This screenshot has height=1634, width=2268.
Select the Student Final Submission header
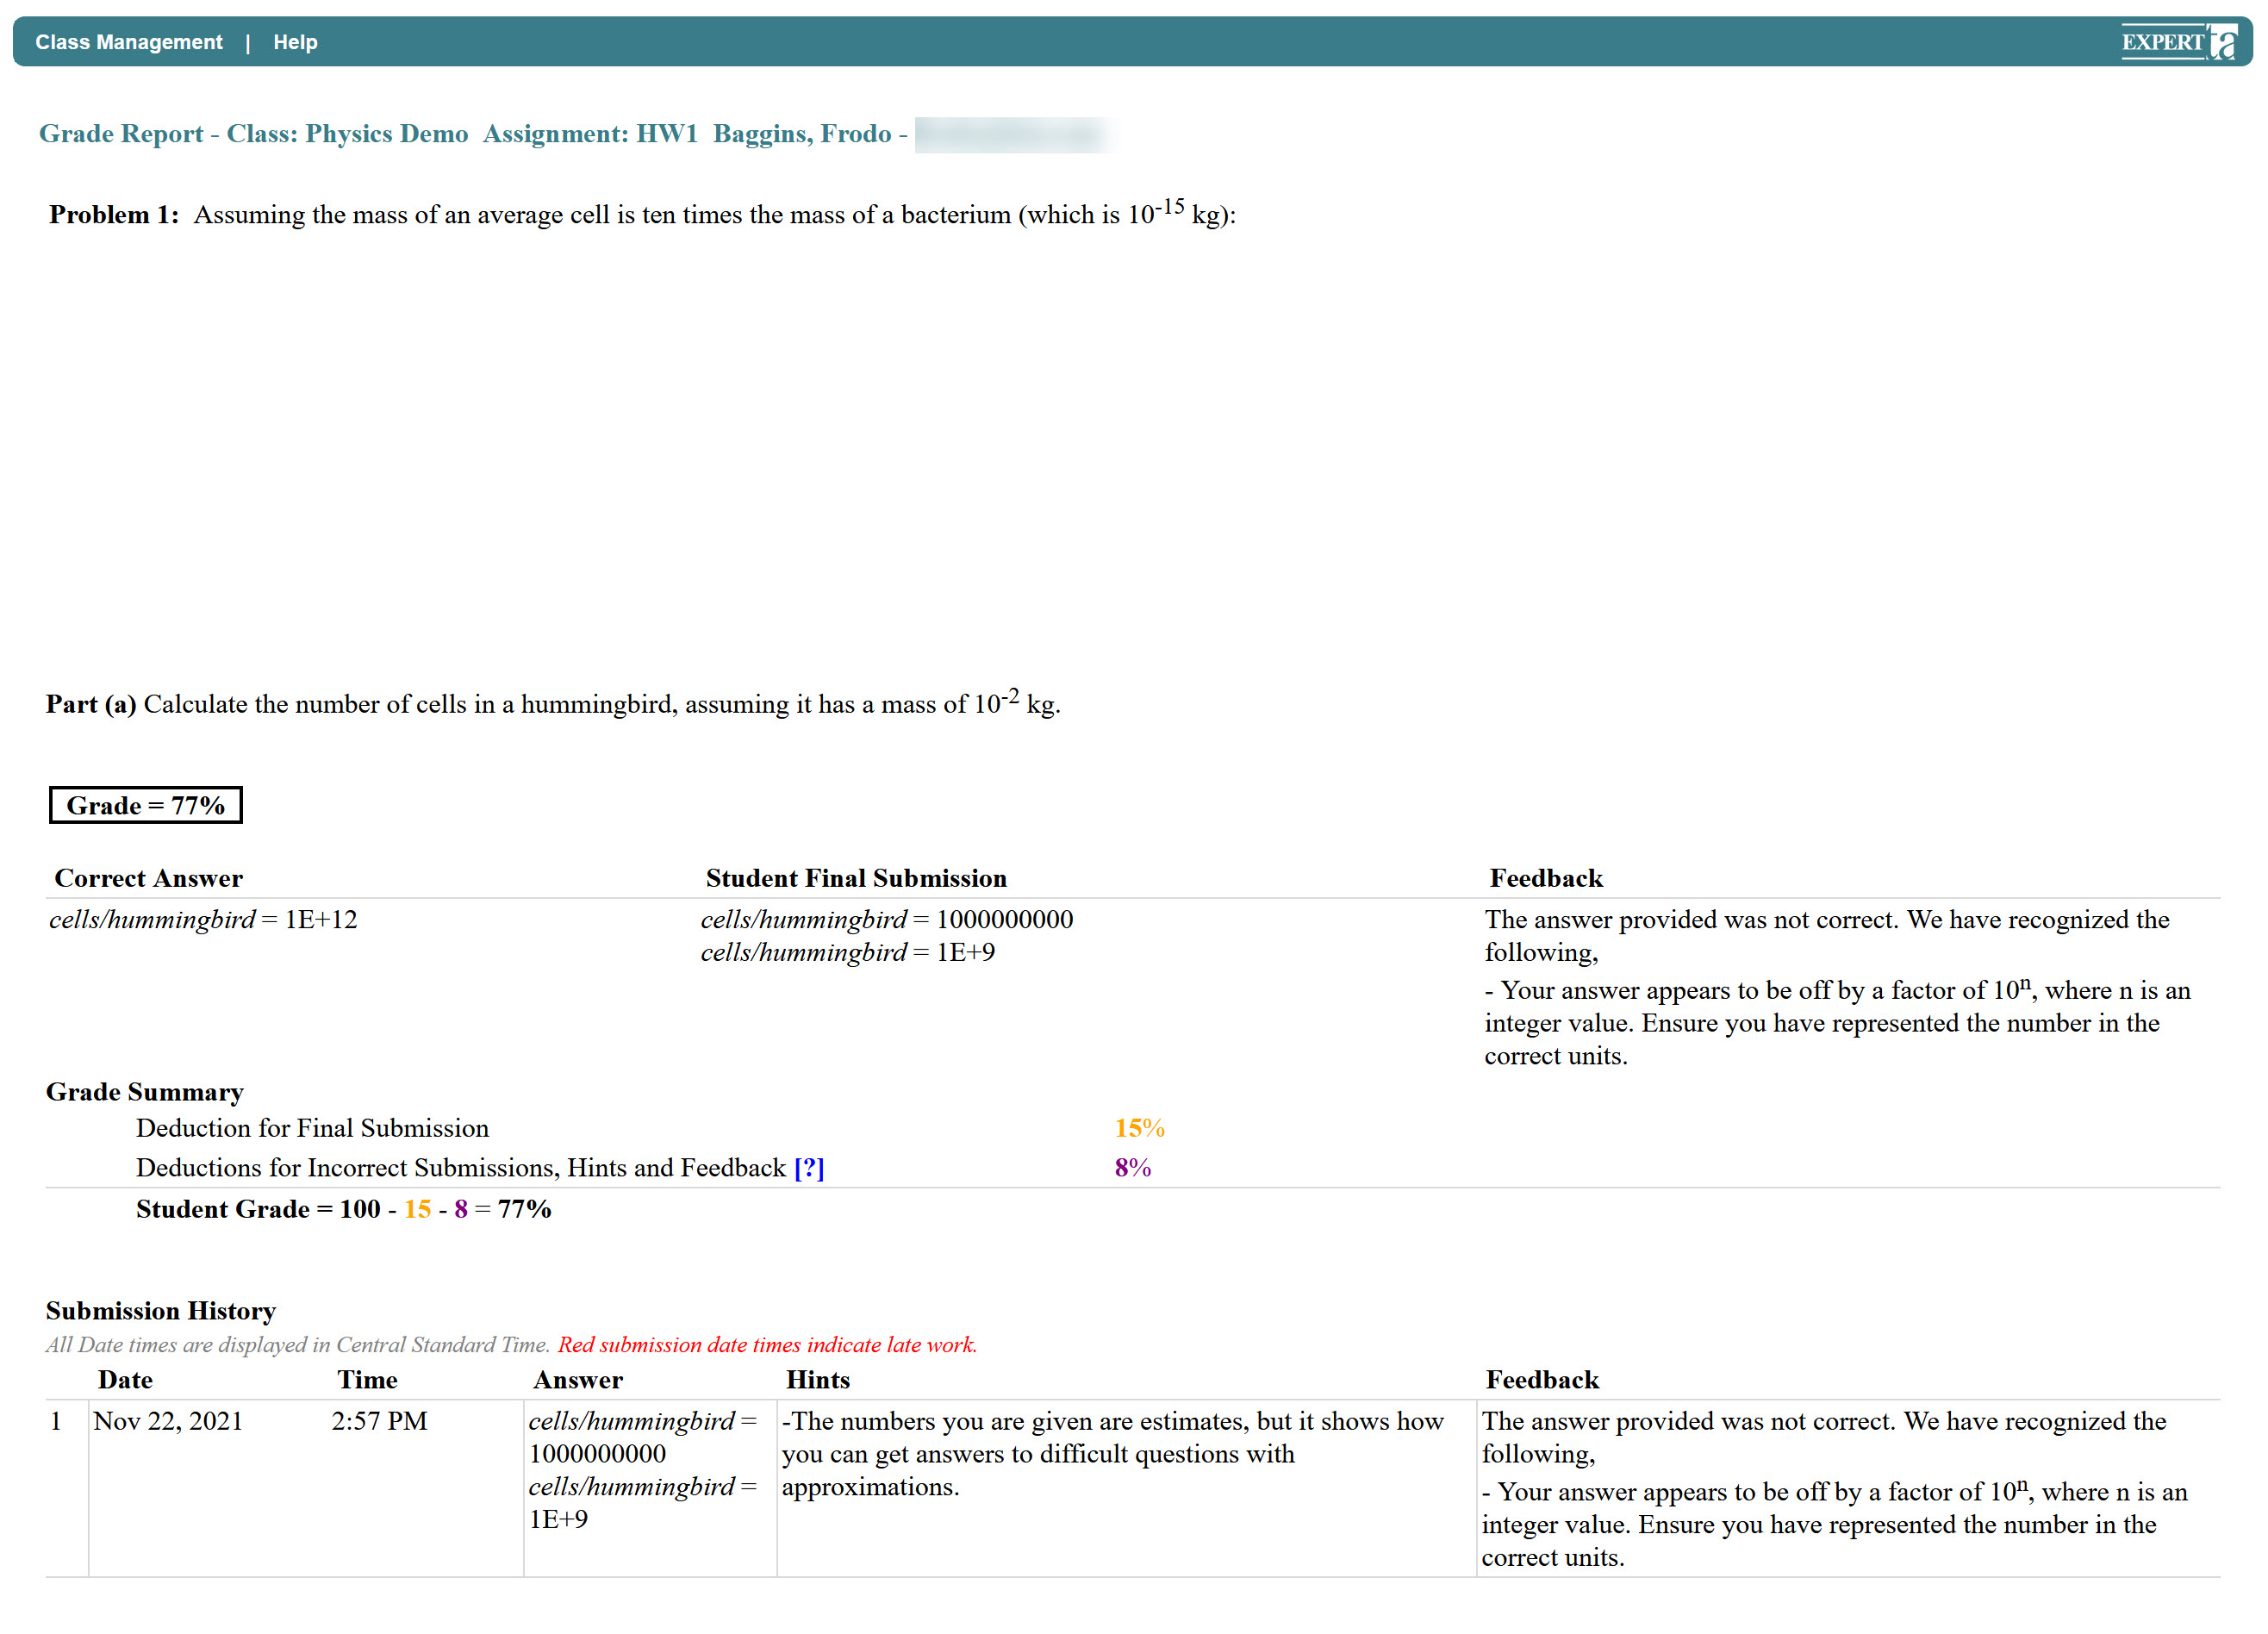tap(856, 878)
